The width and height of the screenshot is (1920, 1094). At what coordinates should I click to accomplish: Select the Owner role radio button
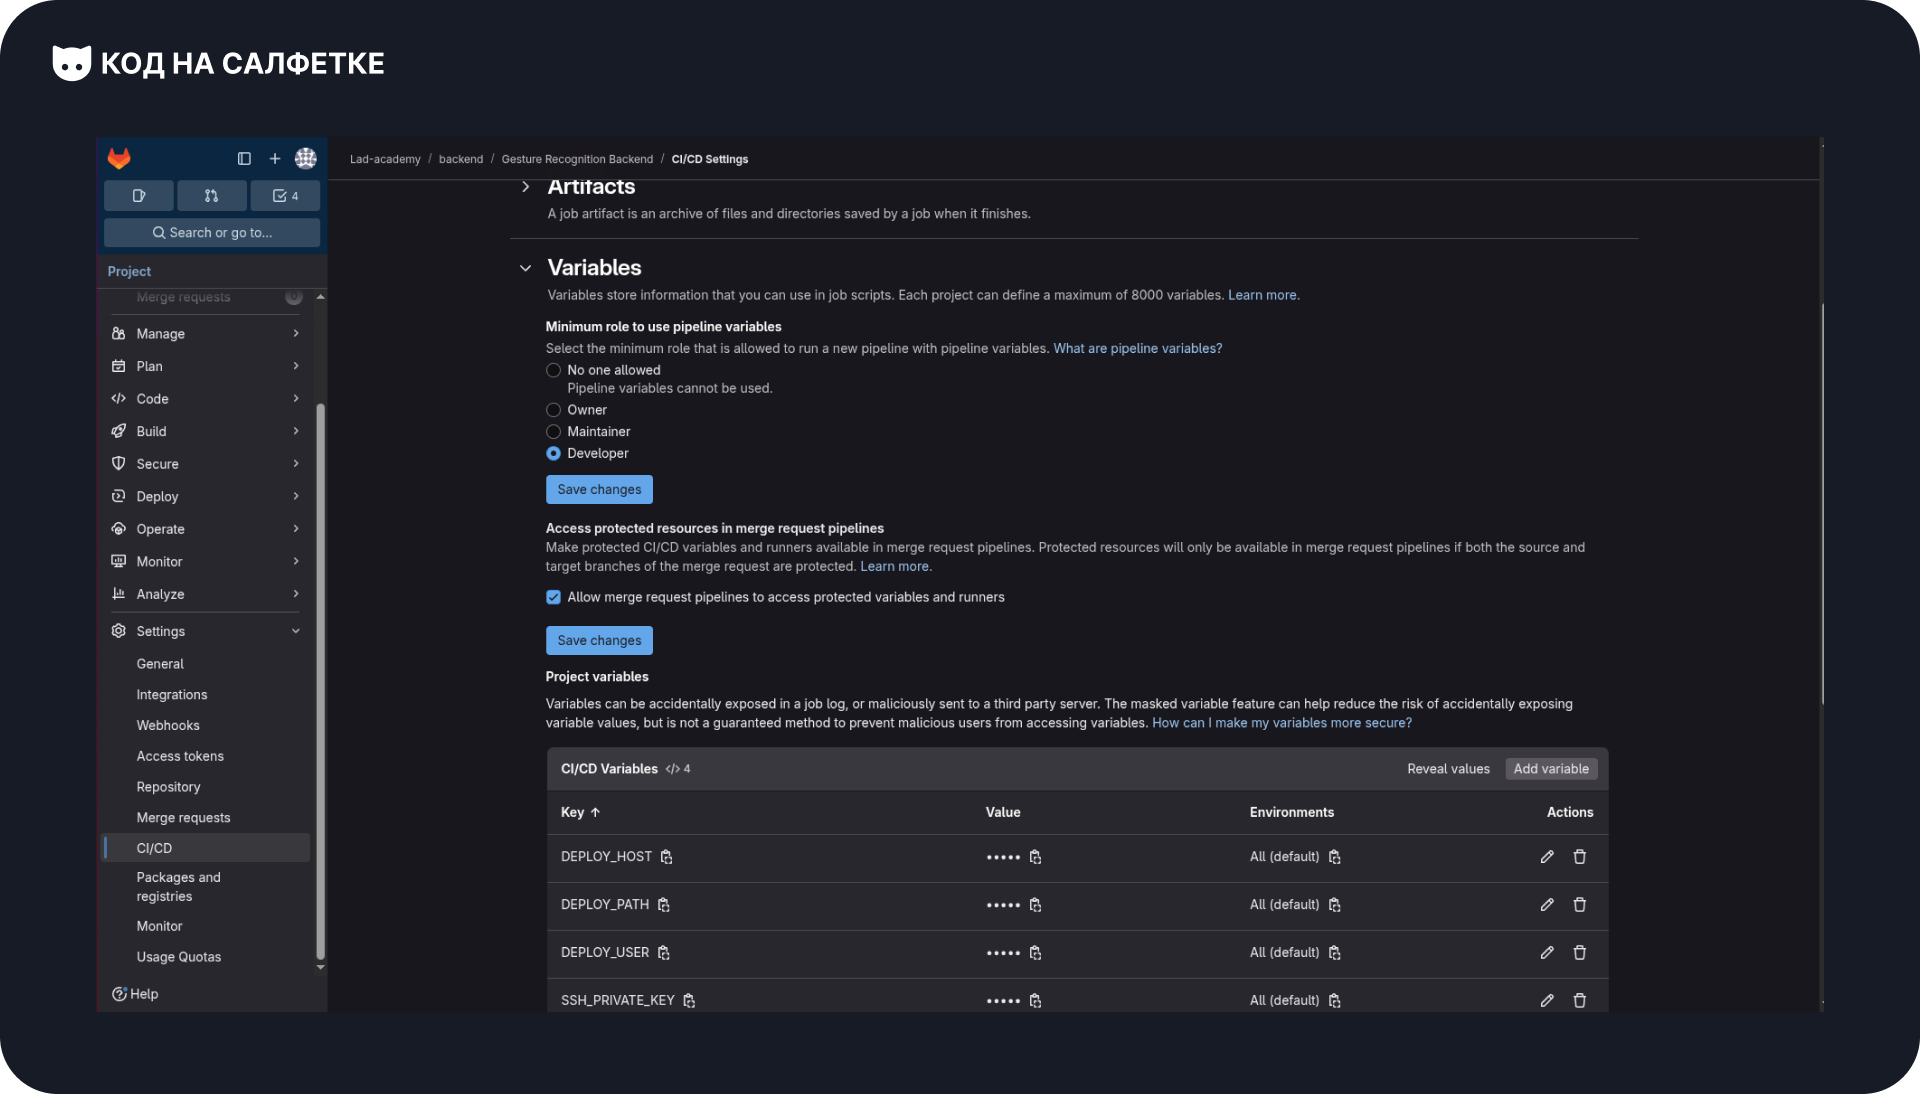[553, 410]
